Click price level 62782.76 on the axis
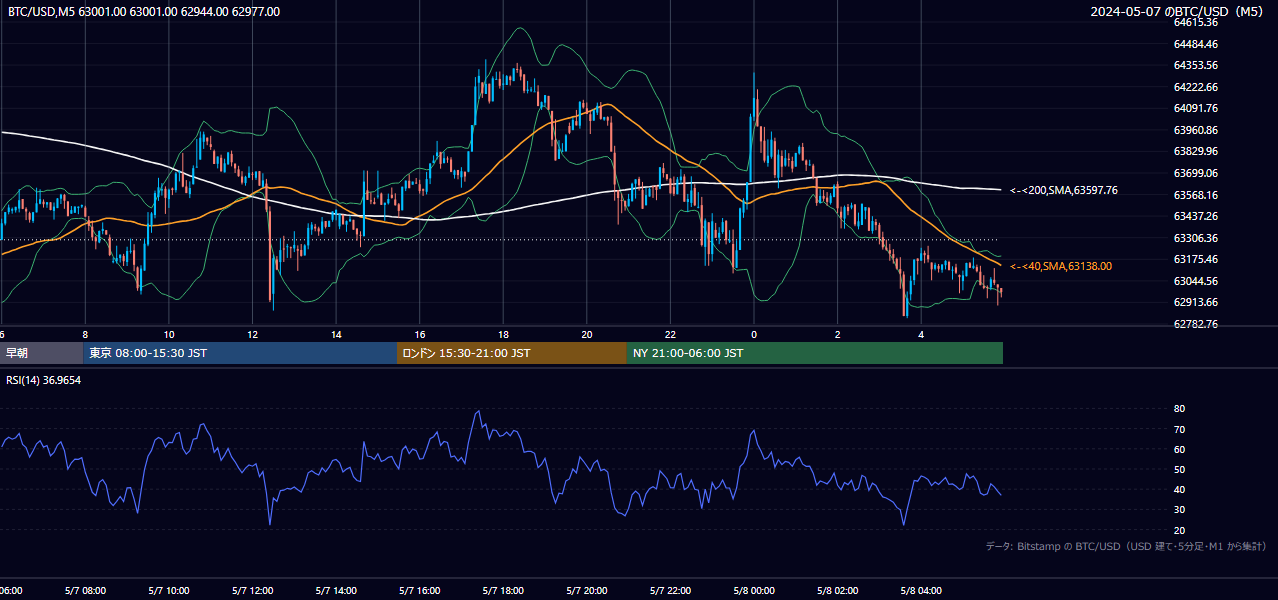 pyautogui.click(x=1196, y=324)
